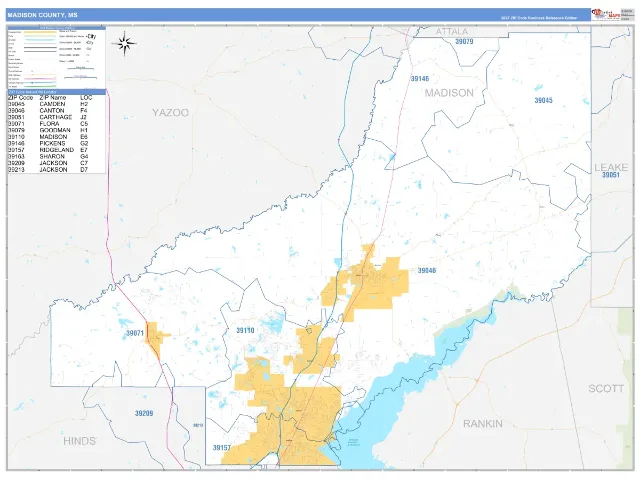
Task: Click the SHARON name in the ZIP table
Action: point(52,156)
